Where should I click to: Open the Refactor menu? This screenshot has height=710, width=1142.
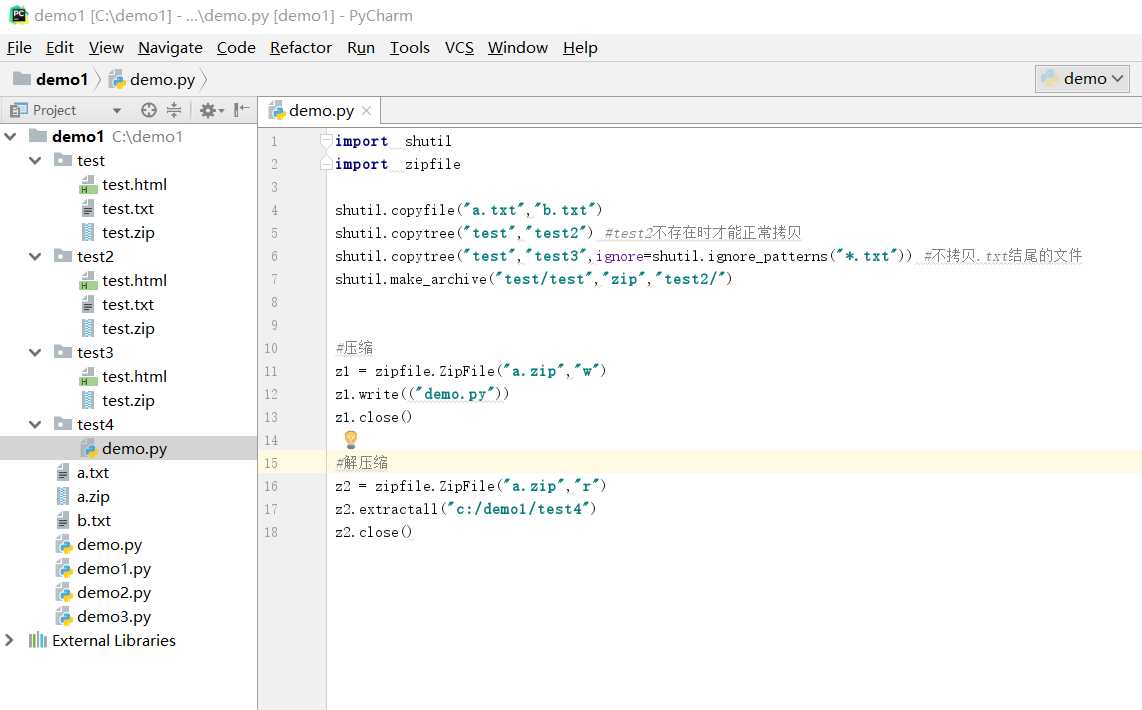click(301, 47)
